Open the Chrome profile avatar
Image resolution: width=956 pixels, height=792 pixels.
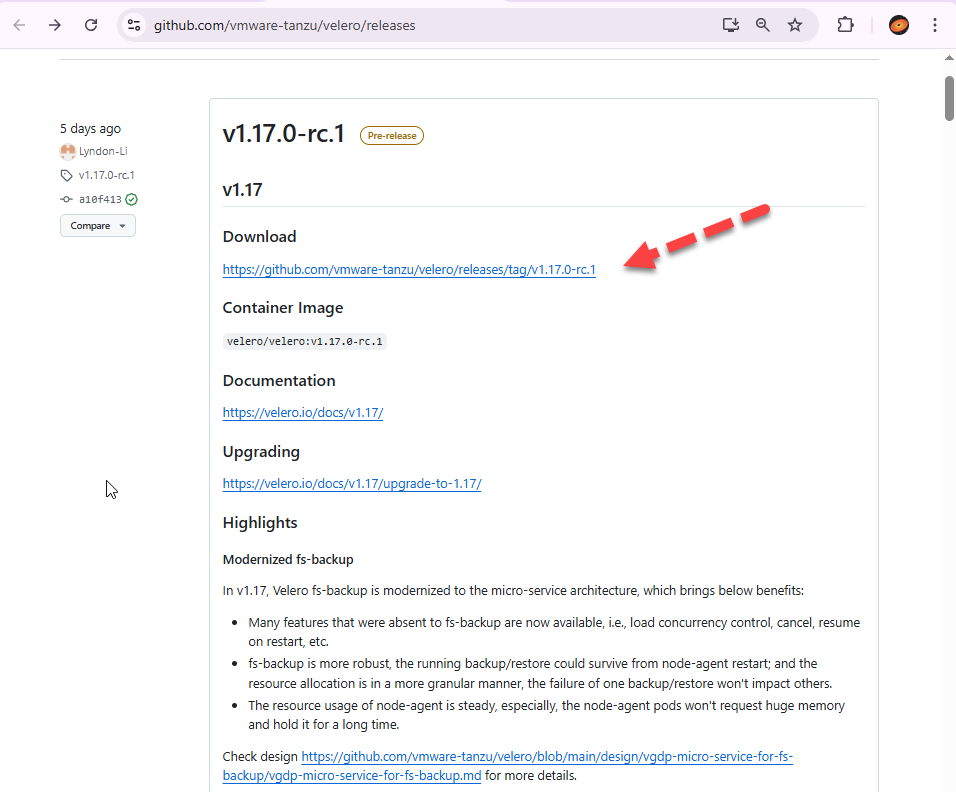[x=899, y=25]
